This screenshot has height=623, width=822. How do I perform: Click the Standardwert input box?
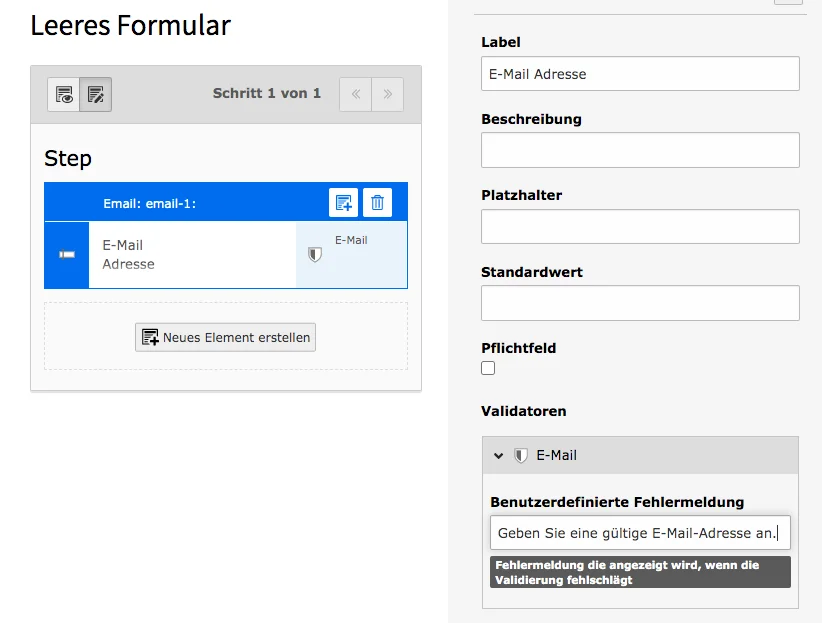(x=640, y=303)
